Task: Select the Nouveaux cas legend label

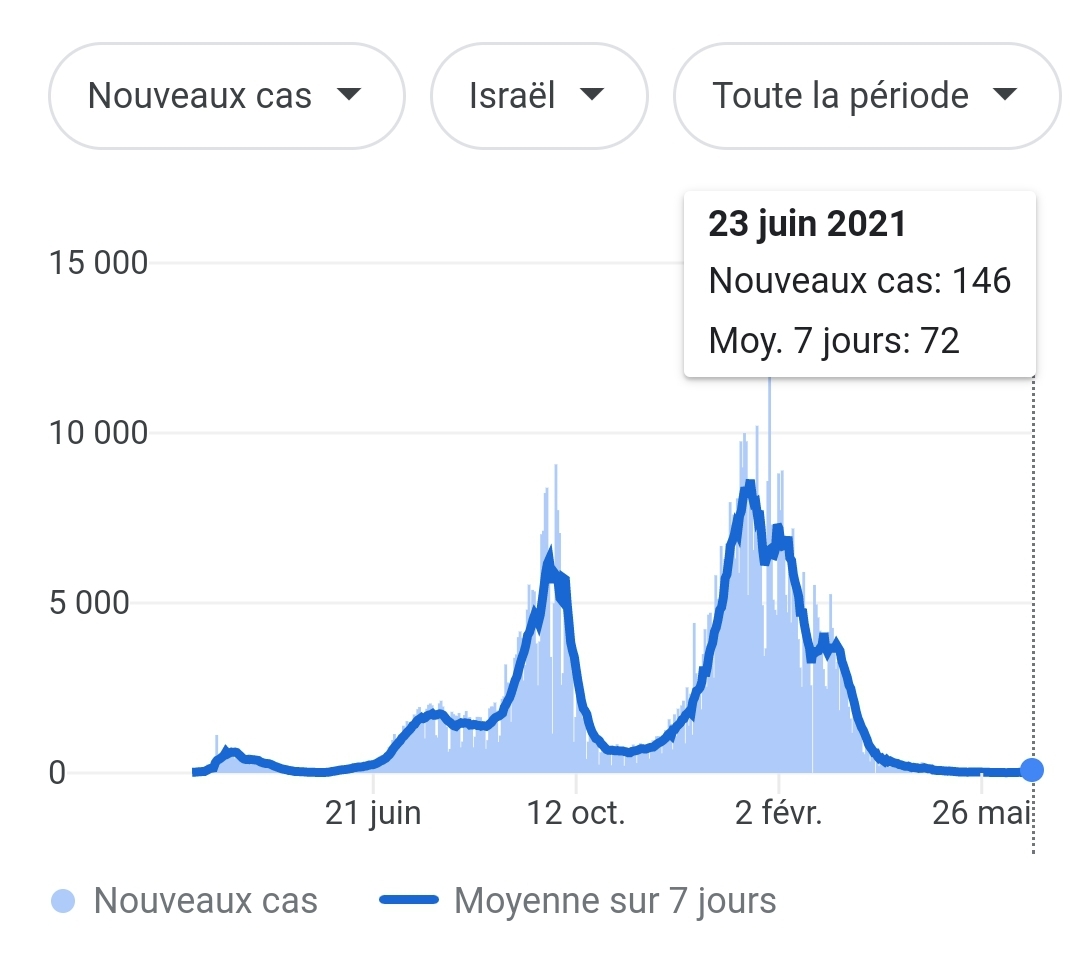Action: [x=205, y=901]
